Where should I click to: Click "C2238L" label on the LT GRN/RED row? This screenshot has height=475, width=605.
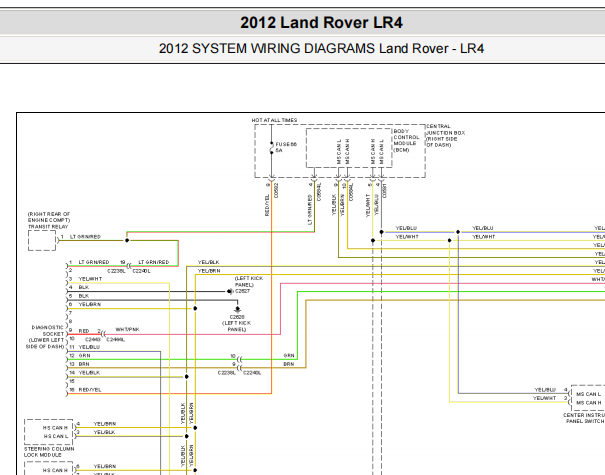117,271
